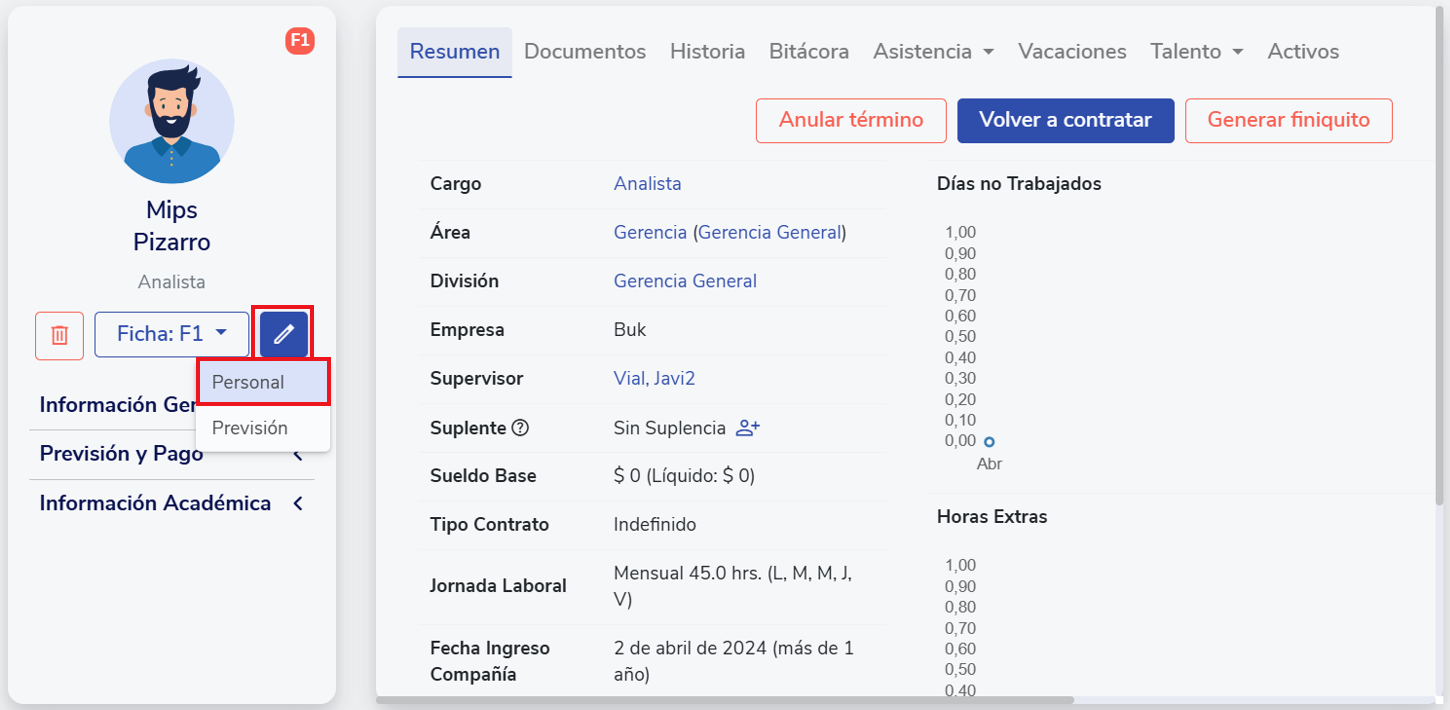The width and height of the screenshot is (1450, 710).
Task: Click the F1 red badge
Action: pyautogui.click(x=300, y=41)
